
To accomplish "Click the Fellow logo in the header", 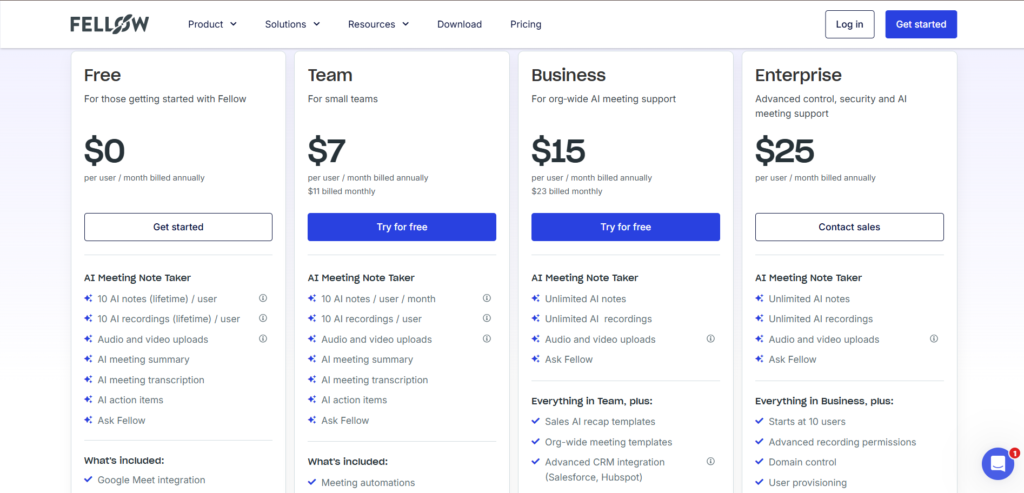I will click(110, 24).
